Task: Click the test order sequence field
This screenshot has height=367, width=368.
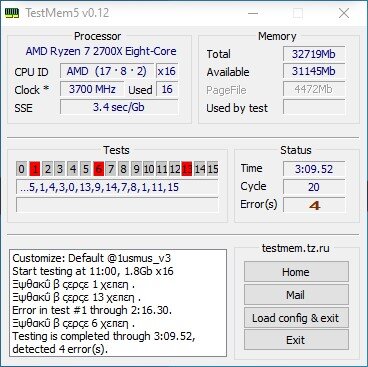Action: pyautogui.click(x=117, y=187)
